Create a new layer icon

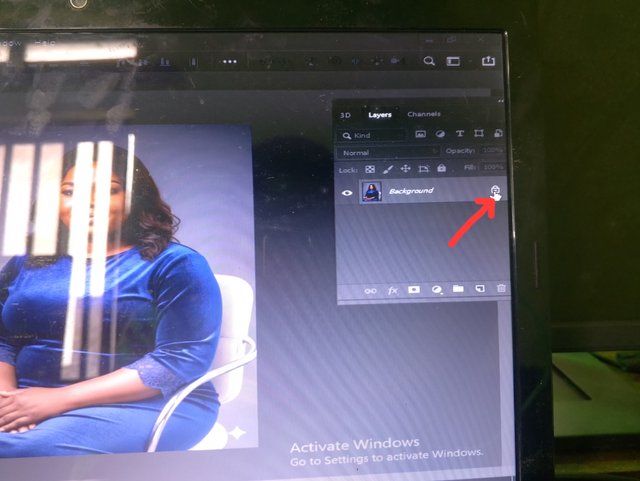480,289
